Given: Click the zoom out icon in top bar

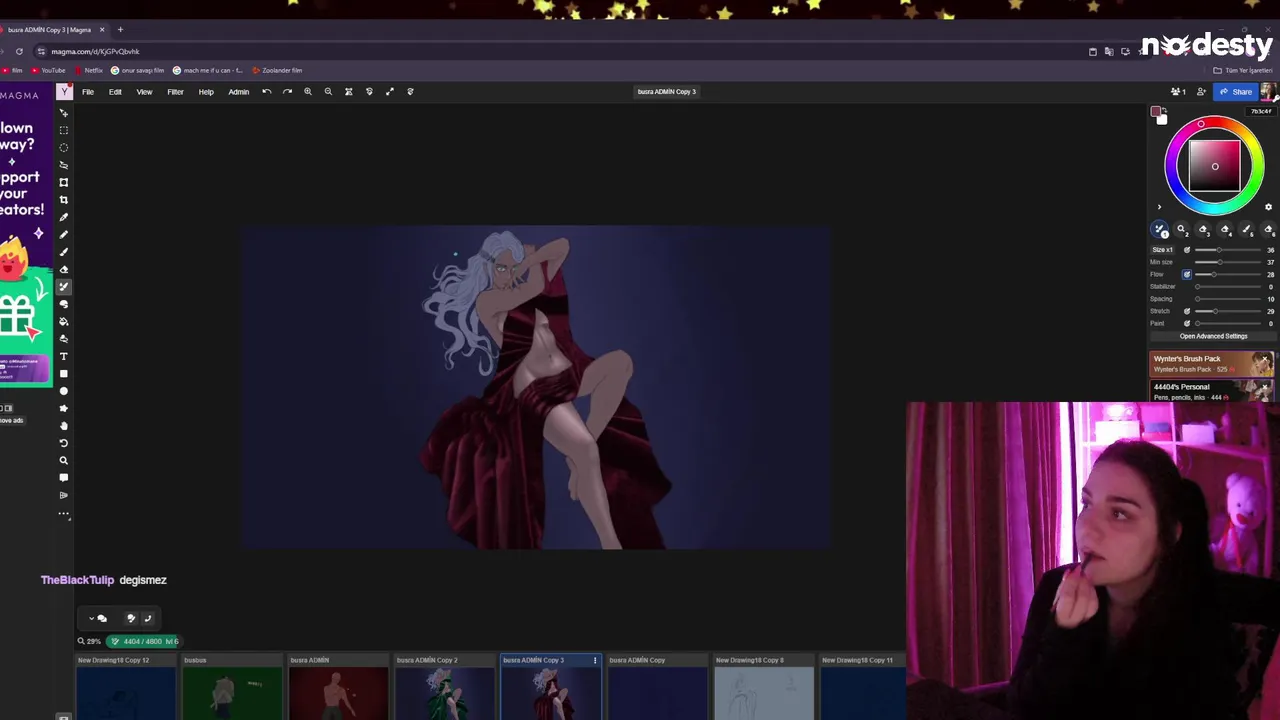Looking at the screenshot, I should [x=328, y=92].
